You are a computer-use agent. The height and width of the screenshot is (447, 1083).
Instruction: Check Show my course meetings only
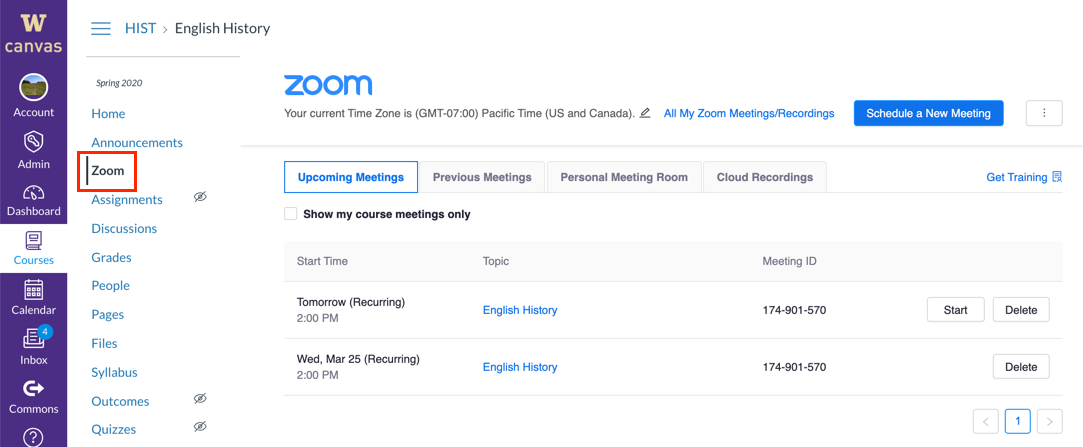coord(291,214)
